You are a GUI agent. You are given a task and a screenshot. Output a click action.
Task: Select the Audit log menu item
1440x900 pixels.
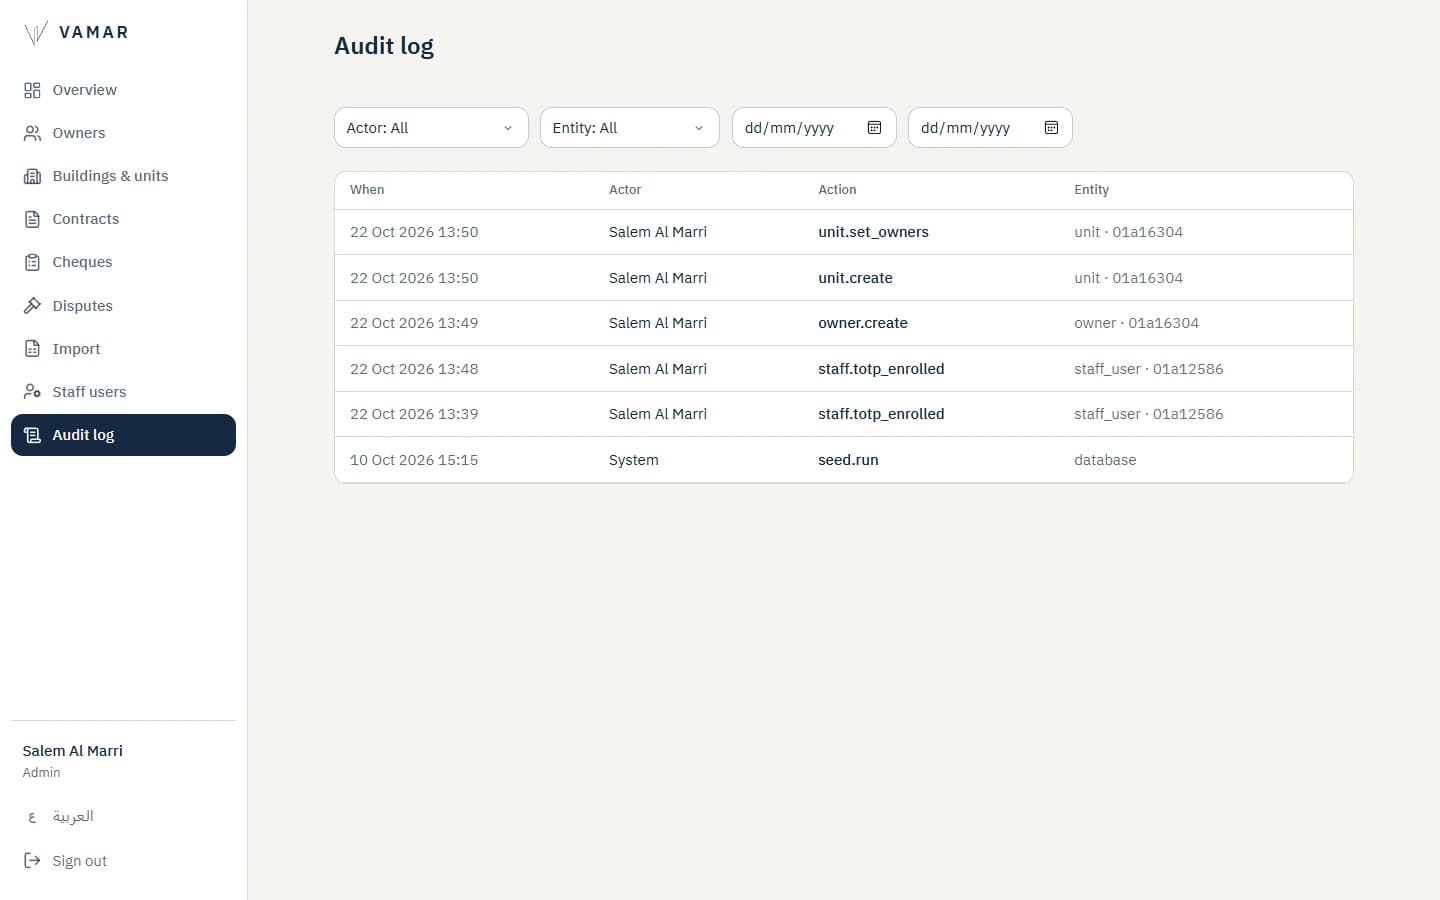coord(123,435)
